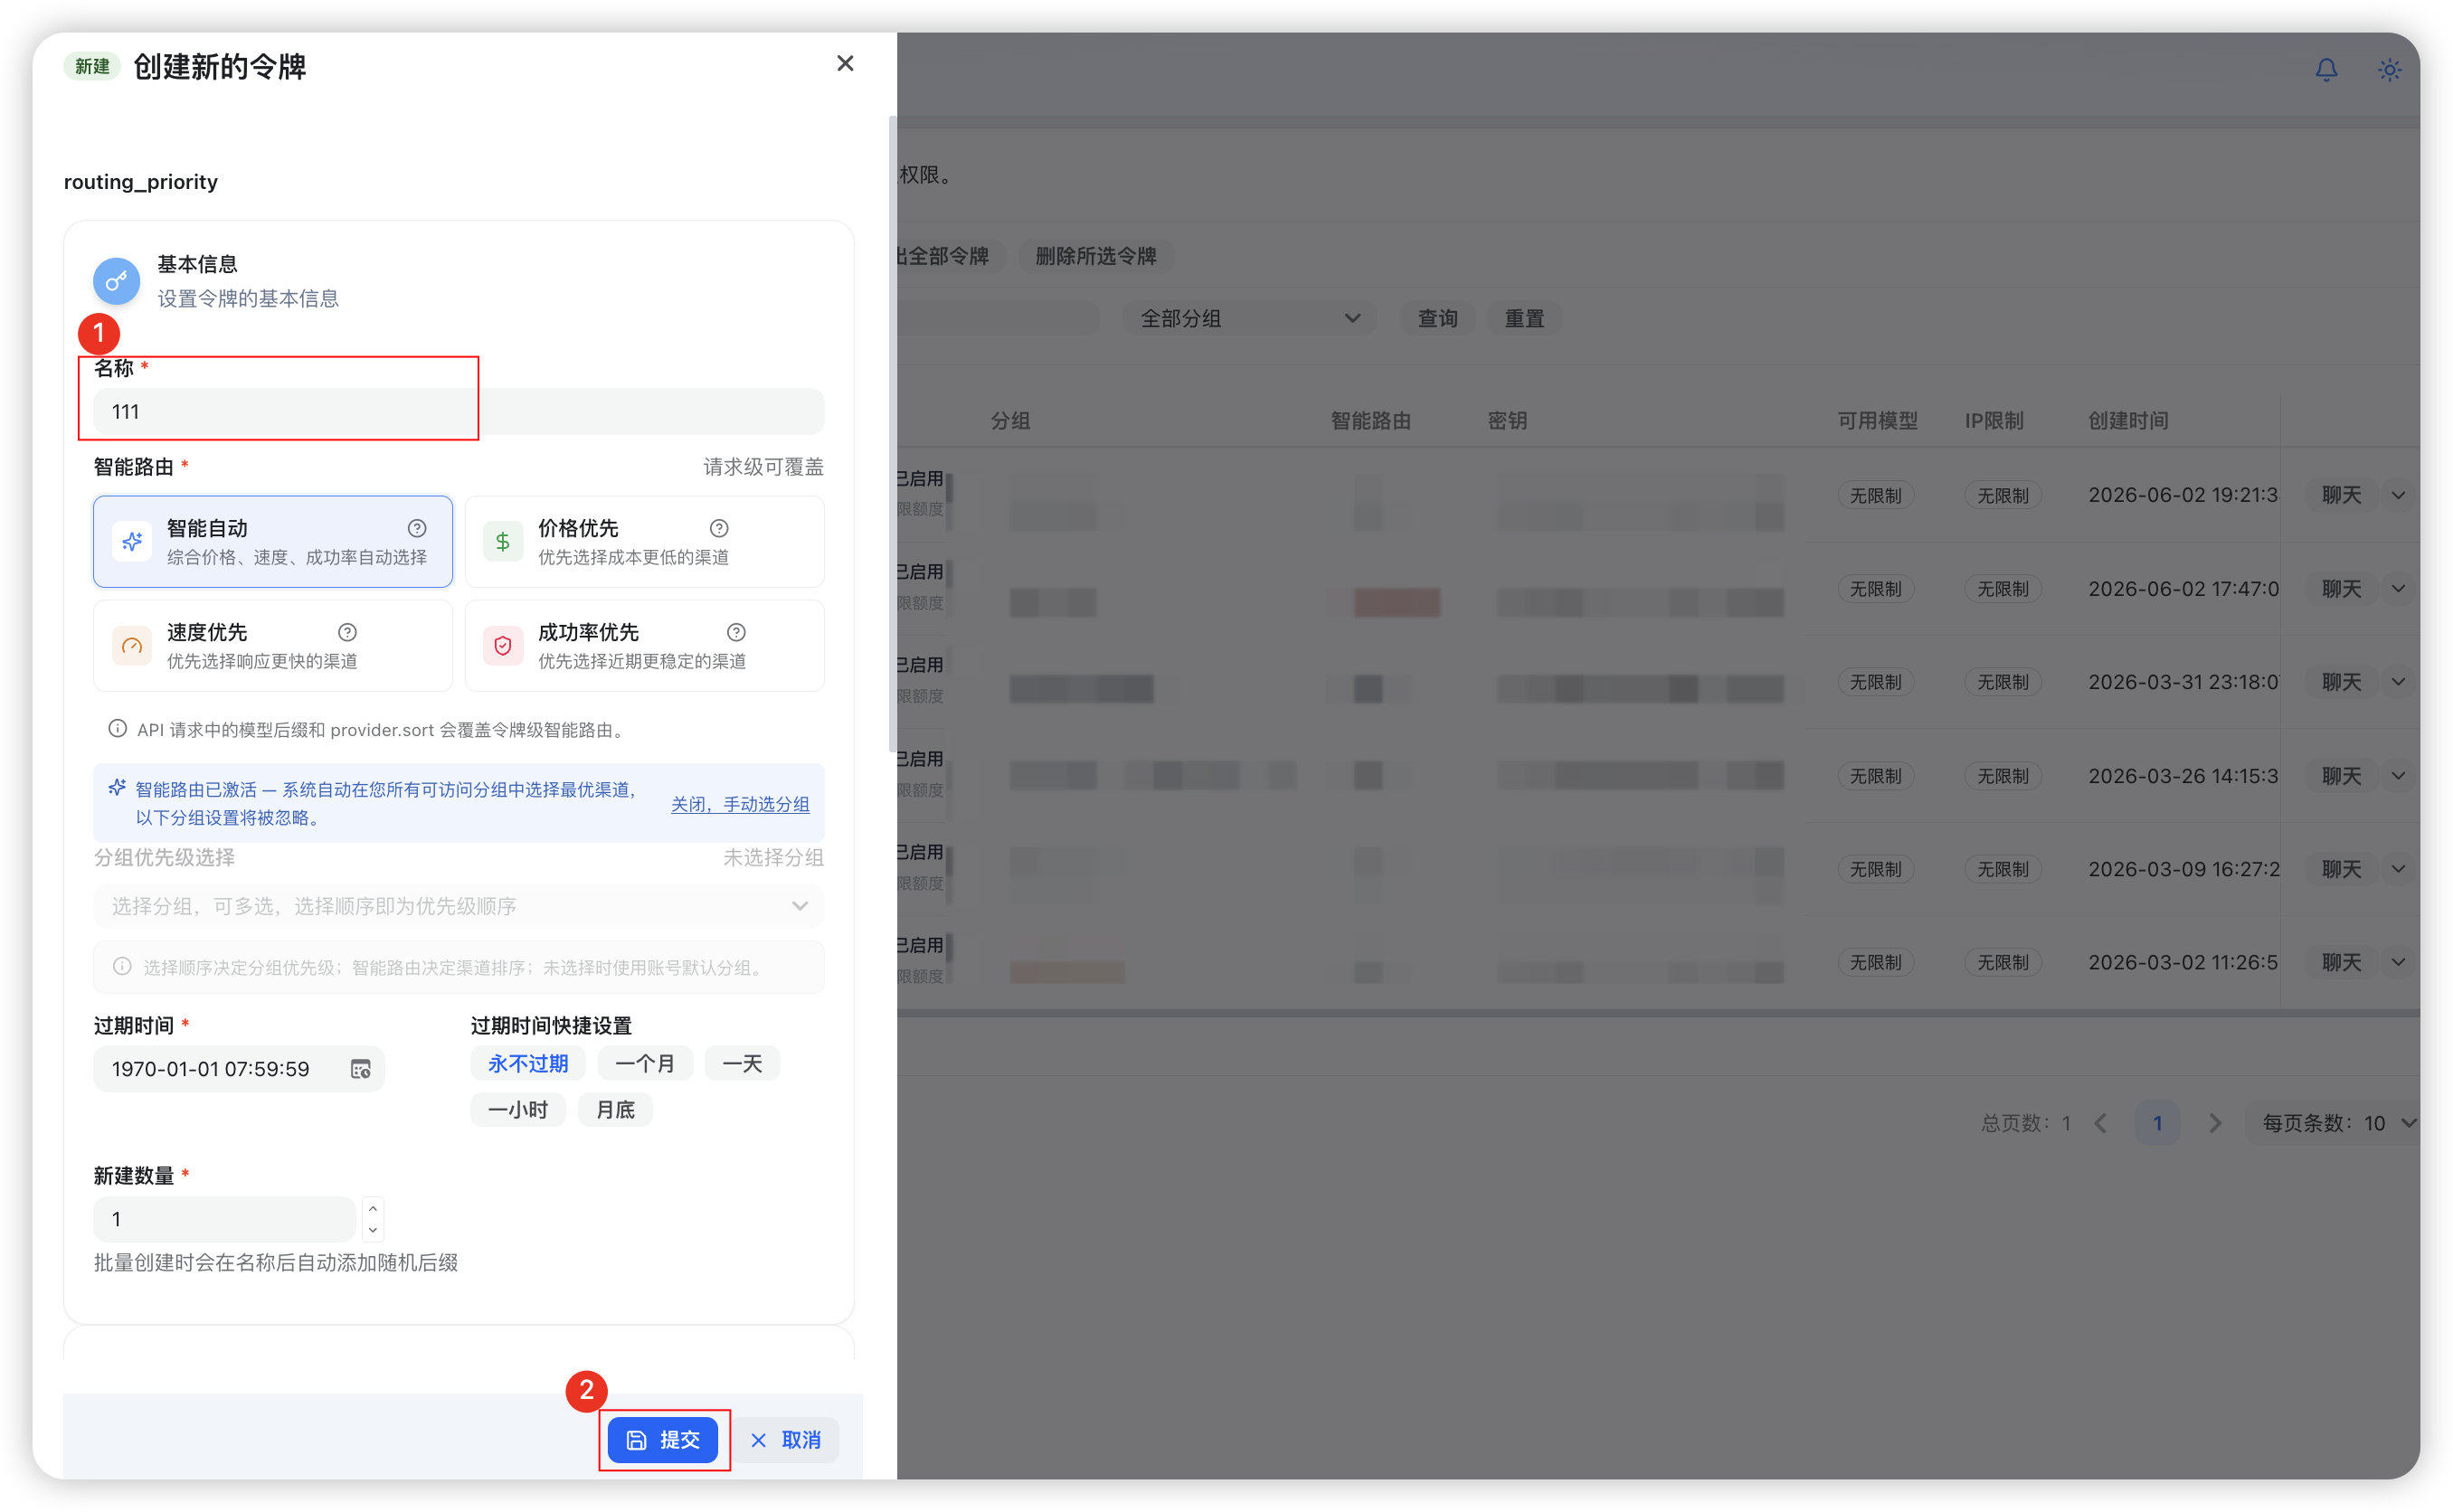Click 聊天 button in 2026-06-02 19:21:3 row
The height and width of the screenshot is (1512, 2453).
coord(2341,495)
